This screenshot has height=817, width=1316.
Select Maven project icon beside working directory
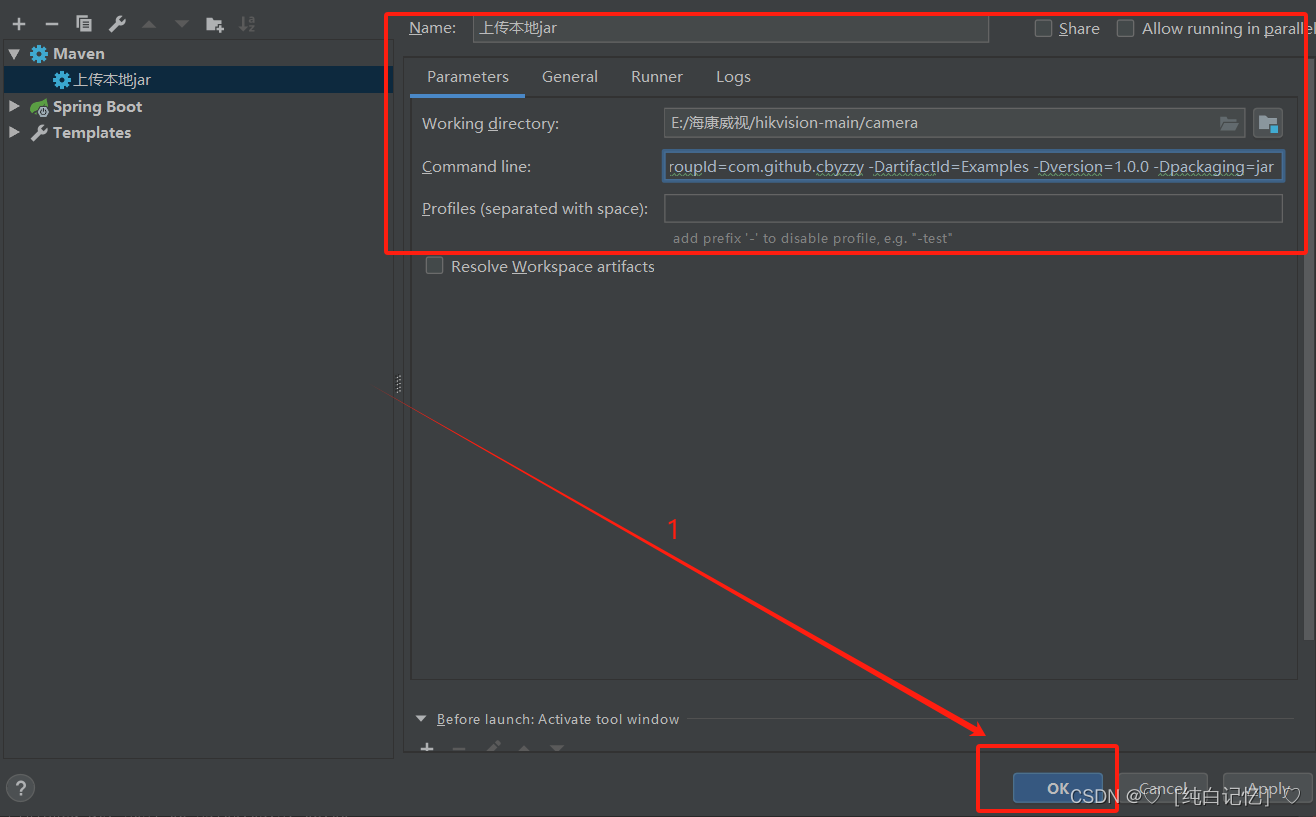click(1268, 123)
